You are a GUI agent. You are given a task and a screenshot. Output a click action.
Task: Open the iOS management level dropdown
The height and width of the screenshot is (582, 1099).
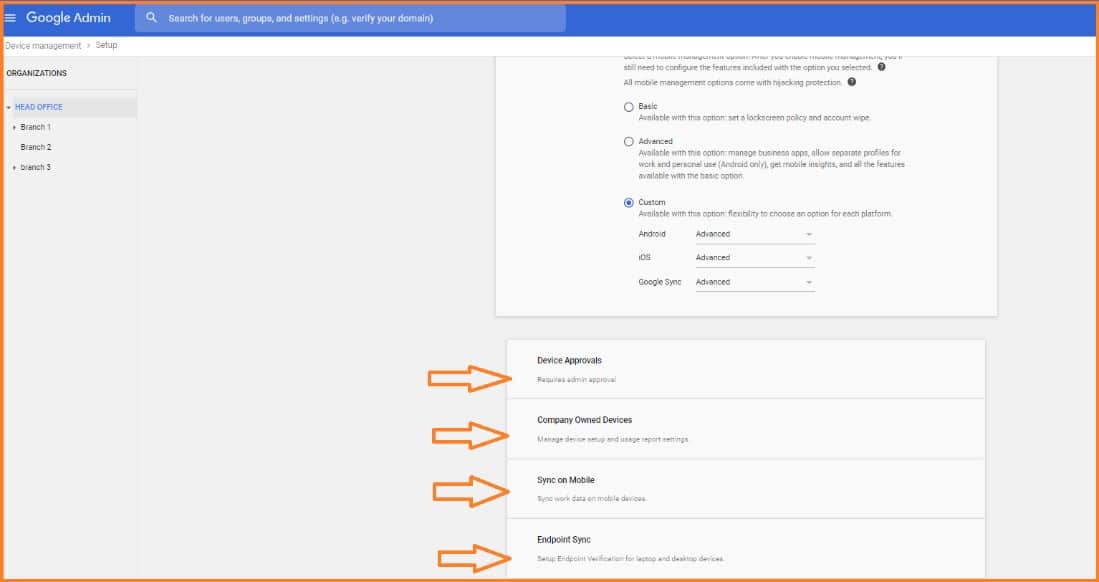pos(755,258)
